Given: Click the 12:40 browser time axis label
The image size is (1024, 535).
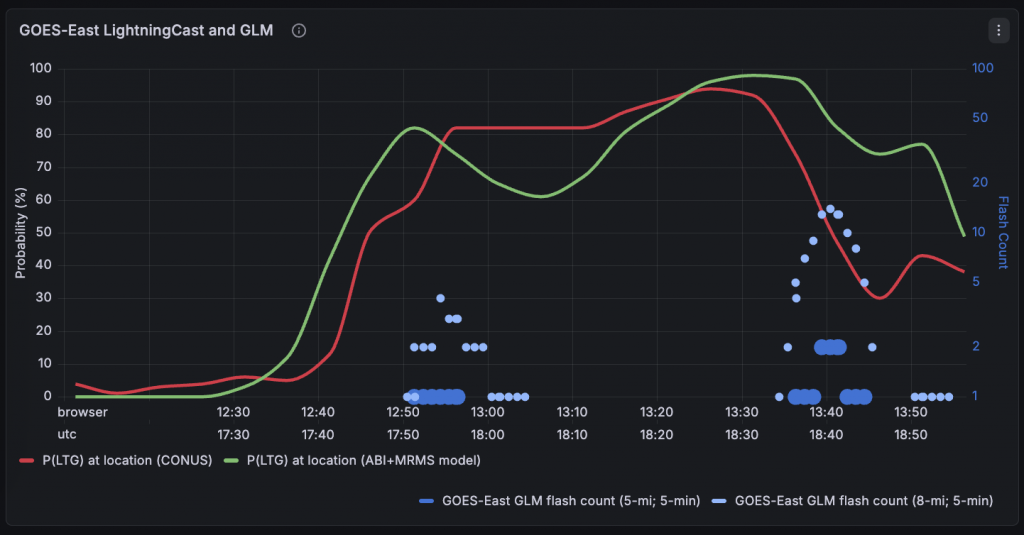Looking at the screenshot, I should 317,412.
